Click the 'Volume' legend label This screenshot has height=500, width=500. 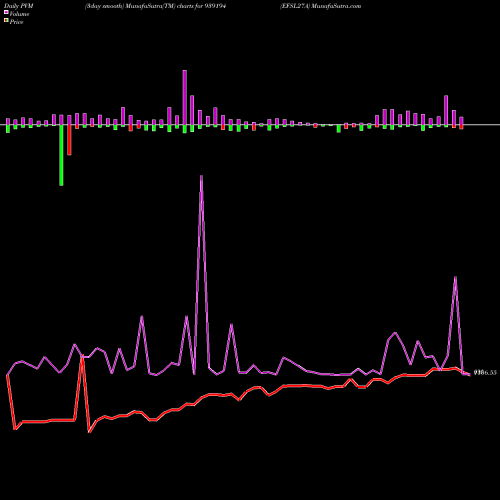[19, 14]
